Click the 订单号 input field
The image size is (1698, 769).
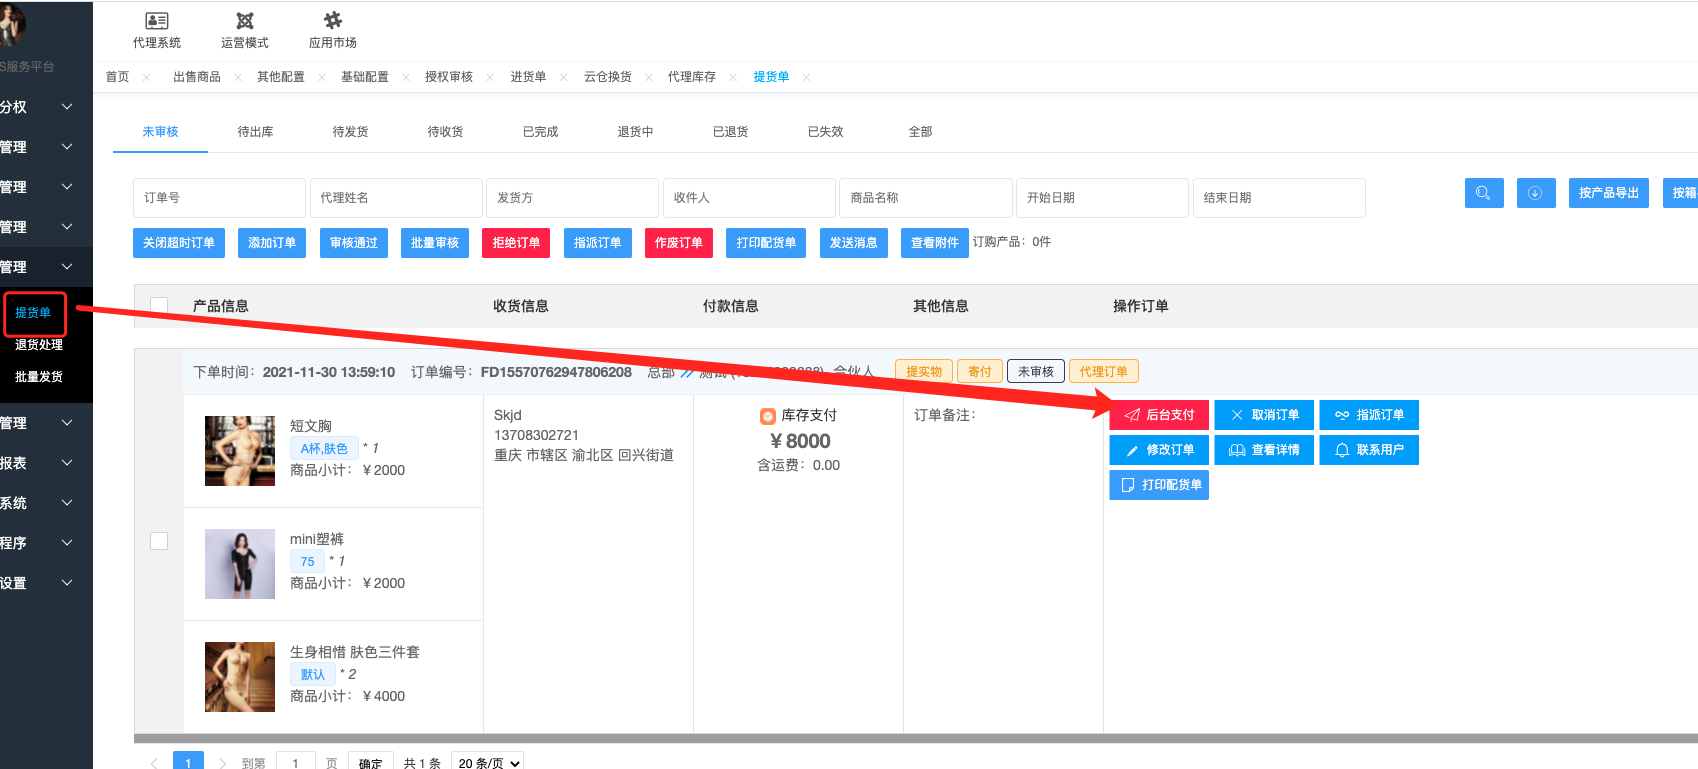219,198
